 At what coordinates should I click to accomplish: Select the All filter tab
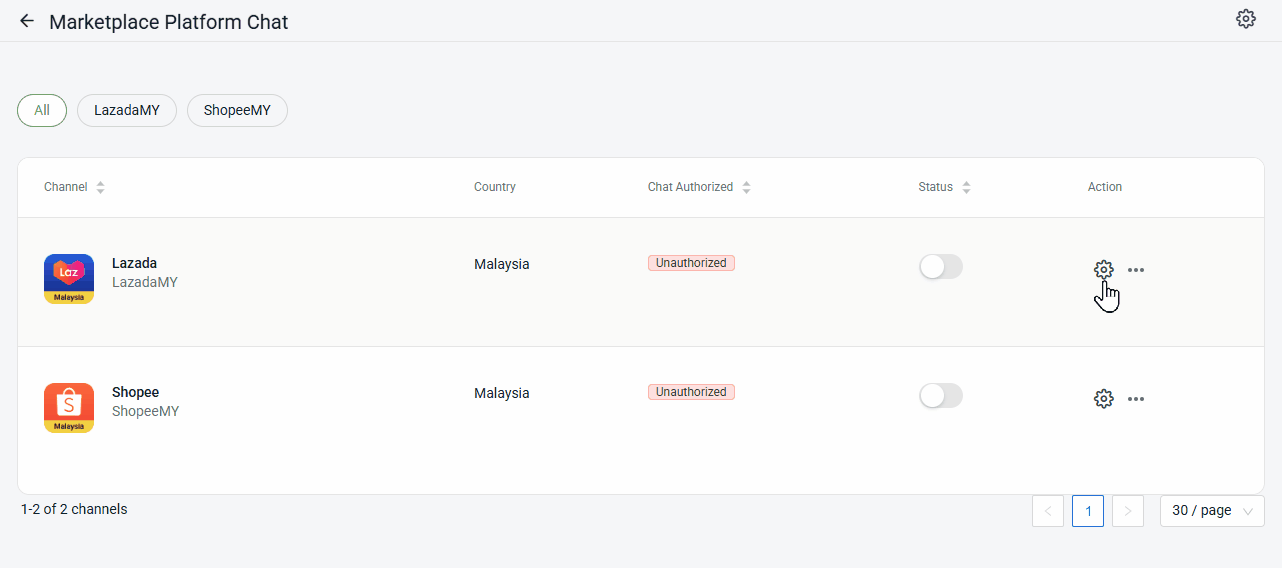coord(42,111)
